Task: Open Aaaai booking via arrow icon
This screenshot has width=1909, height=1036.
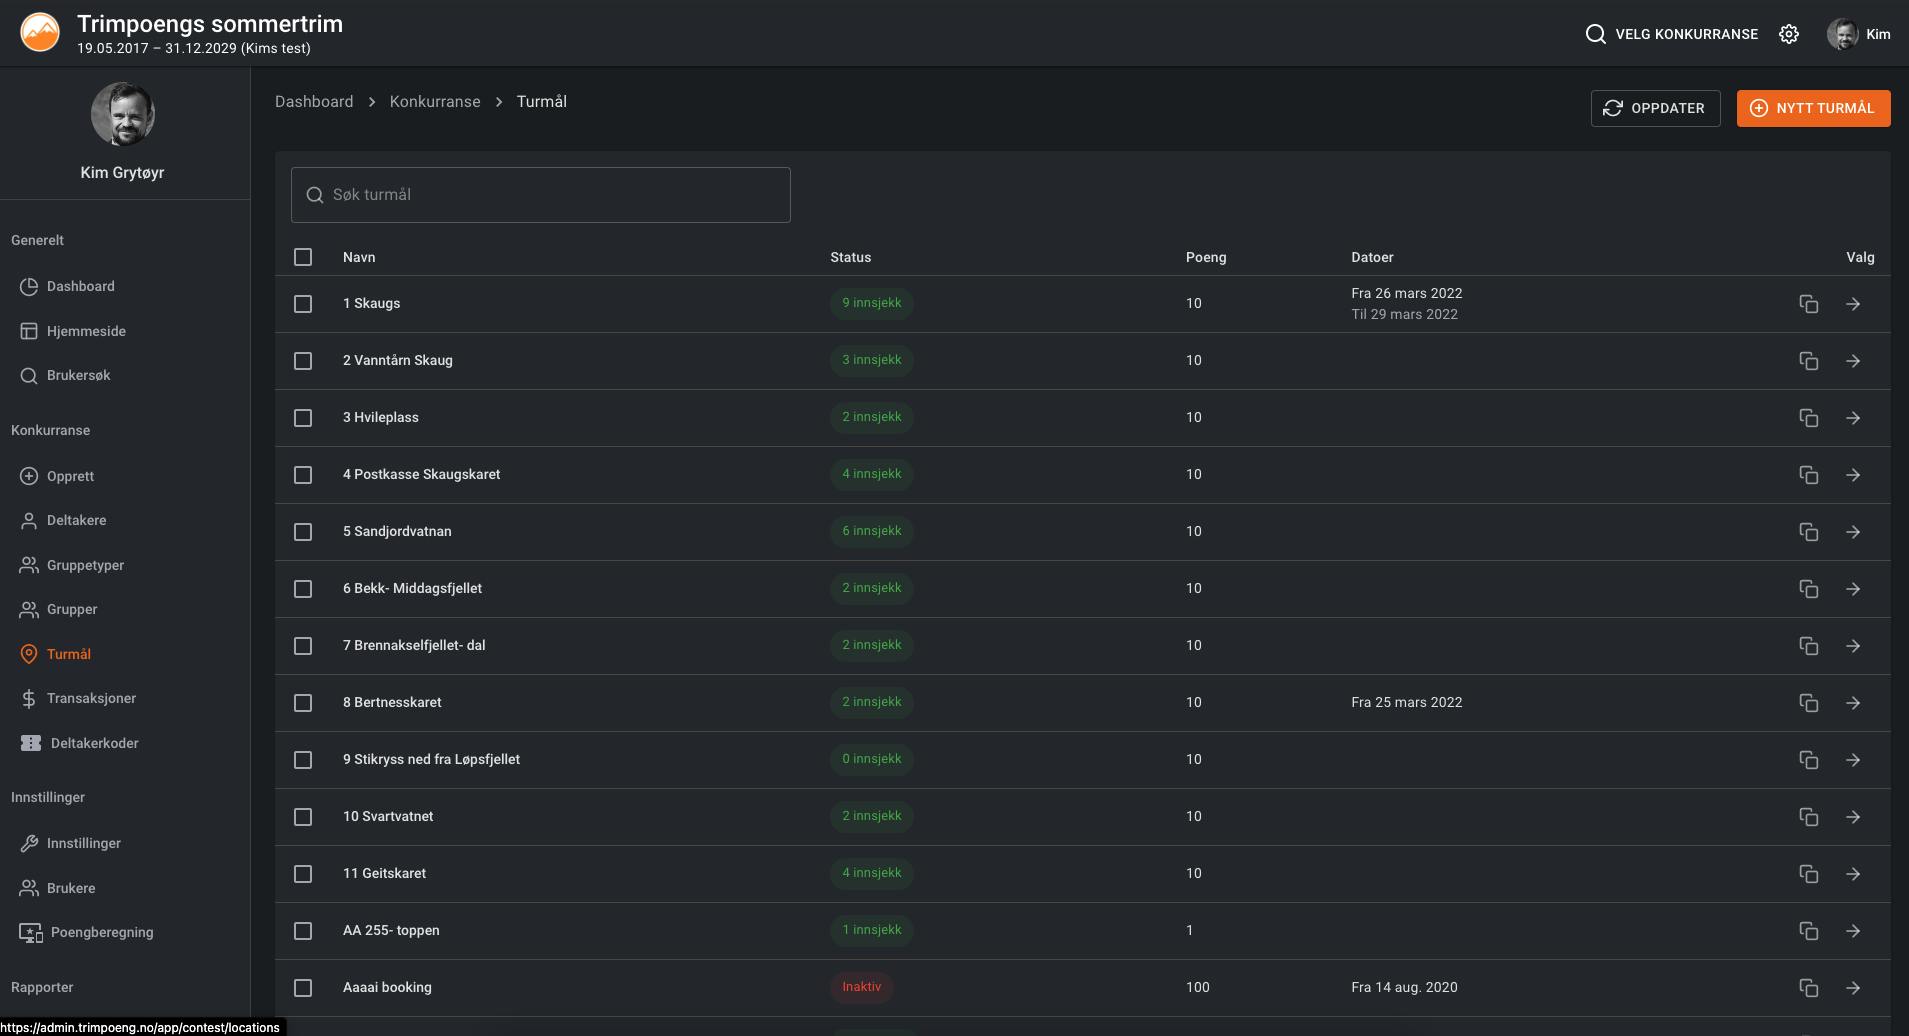Action: (1853, 988)
